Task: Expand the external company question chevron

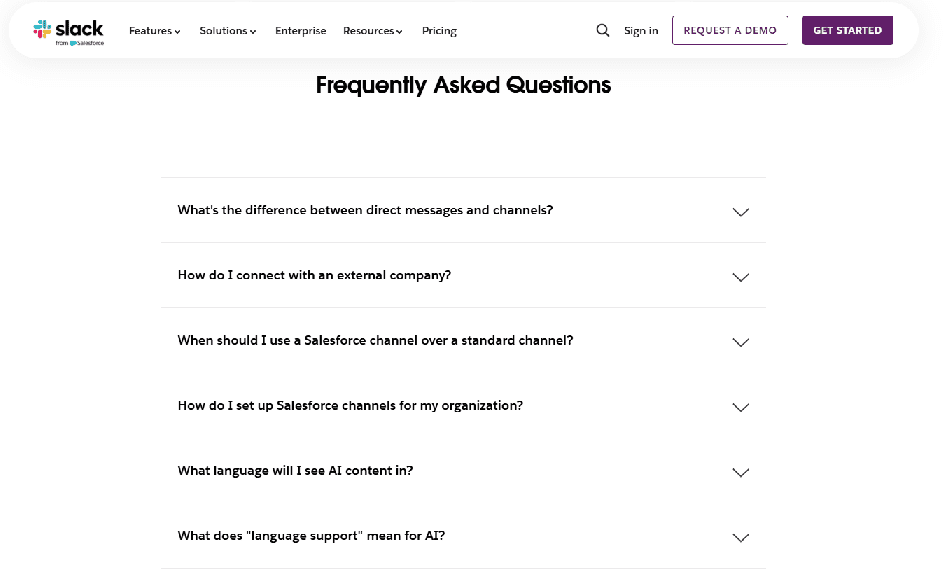Action: tap(740, 277)
